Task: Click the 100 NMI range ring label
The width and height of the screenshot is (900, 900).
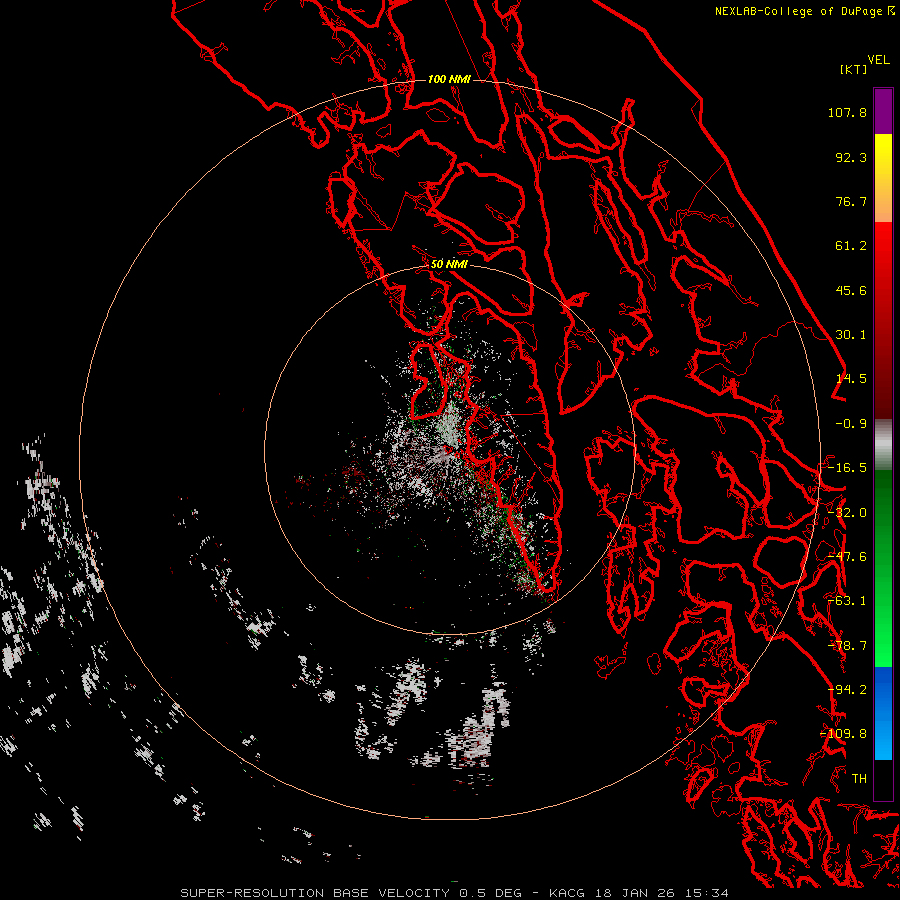Action: (x=449, y=79)
